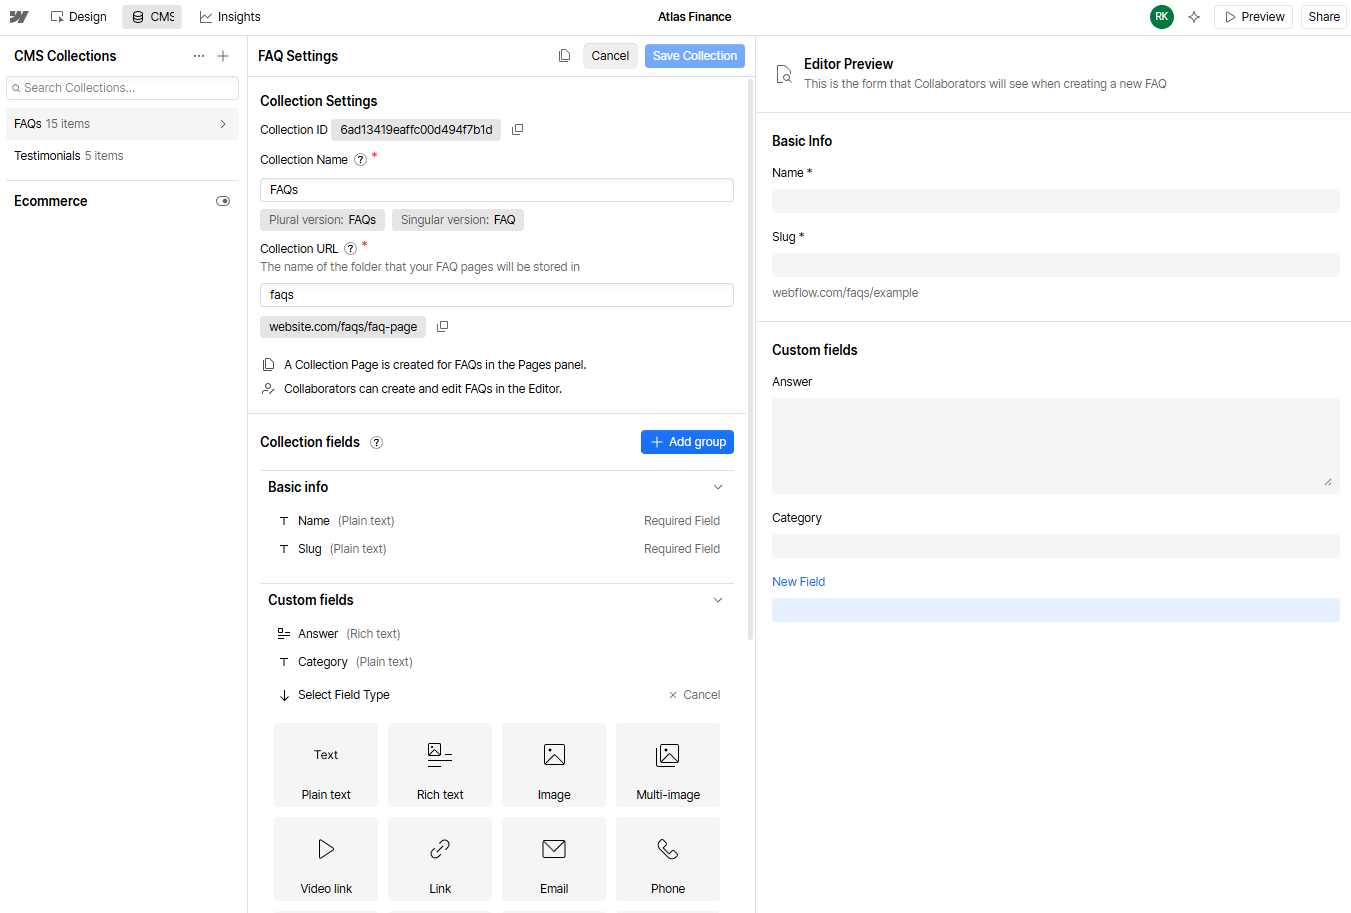Click Save Collection

pos(695,56)
